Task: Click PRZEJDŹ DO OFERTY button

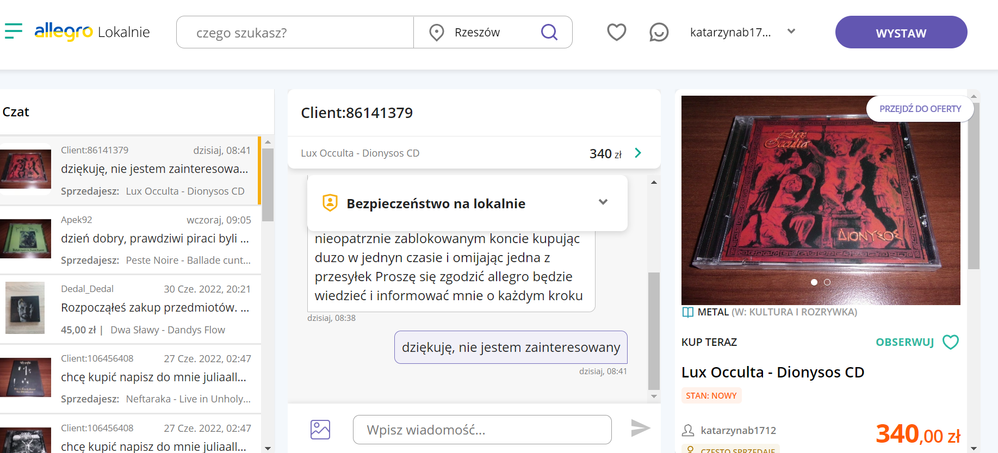Action: [920, 109]
